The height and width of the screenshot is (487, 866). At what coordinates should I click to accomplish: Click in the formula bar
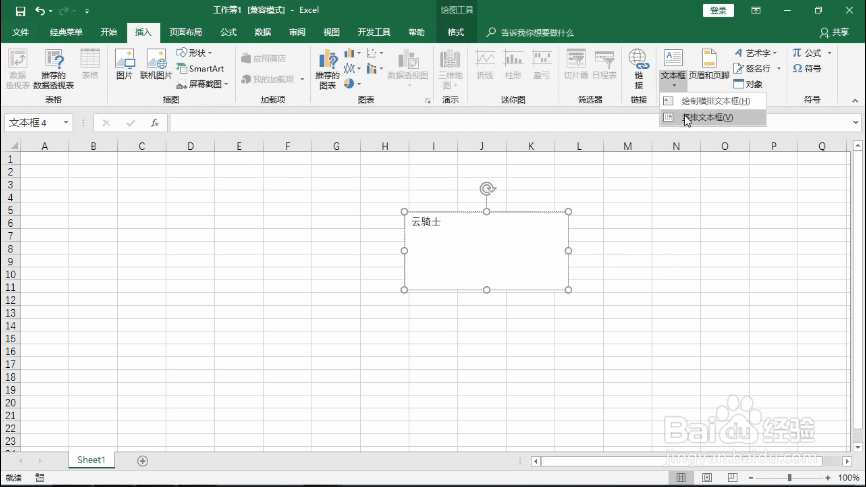click(x=508, y=123)
